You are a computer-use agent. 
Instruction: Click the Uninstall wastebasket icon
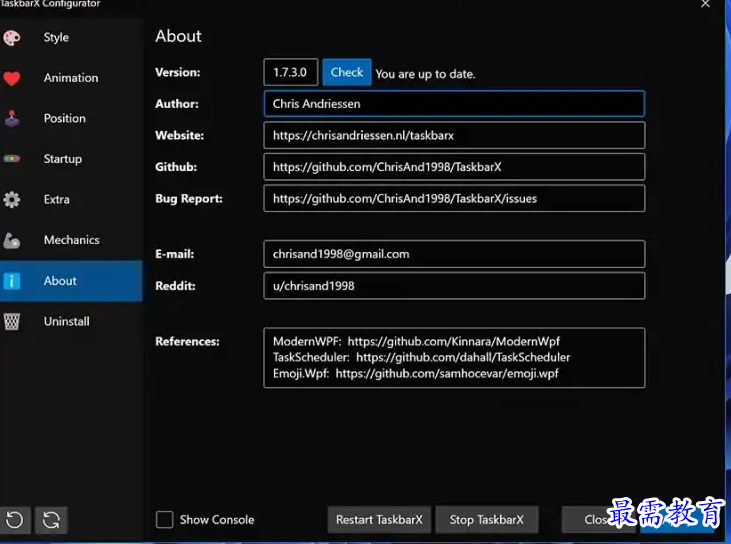(x=12, y=321)
